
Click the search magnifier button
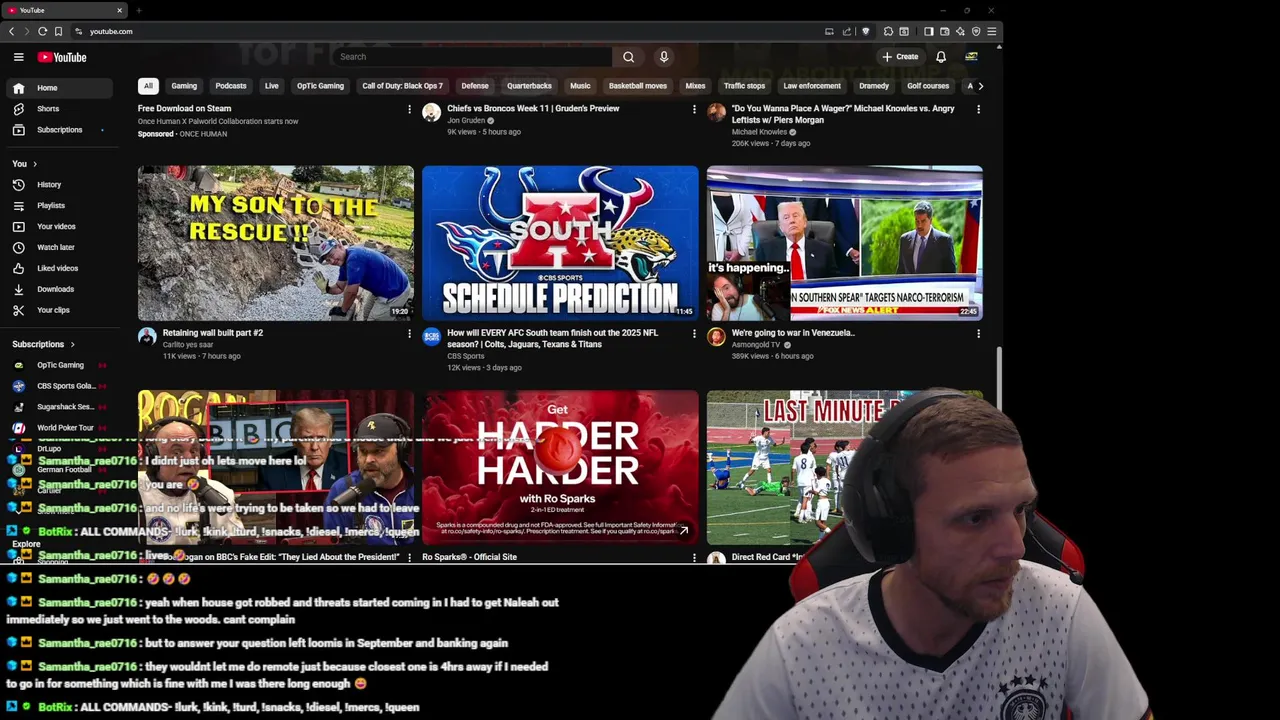pos(628,57)
